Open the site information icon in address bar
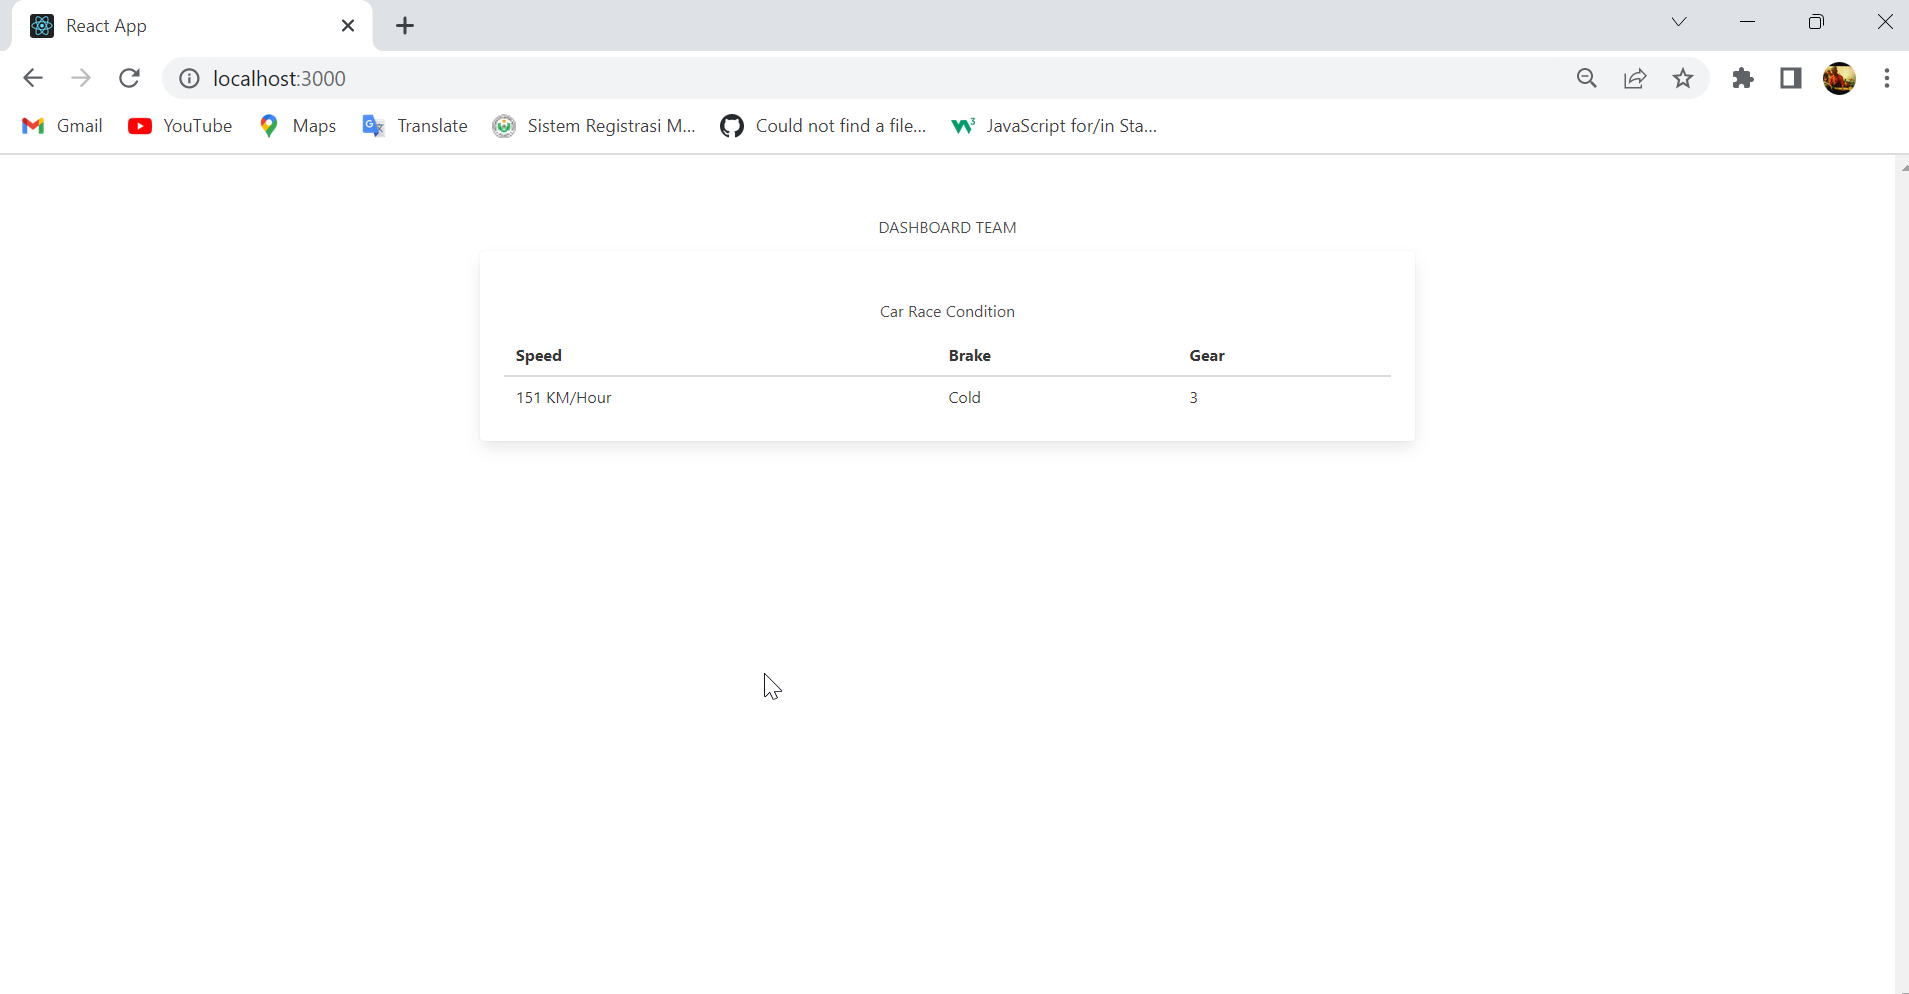 pos(188,78)
